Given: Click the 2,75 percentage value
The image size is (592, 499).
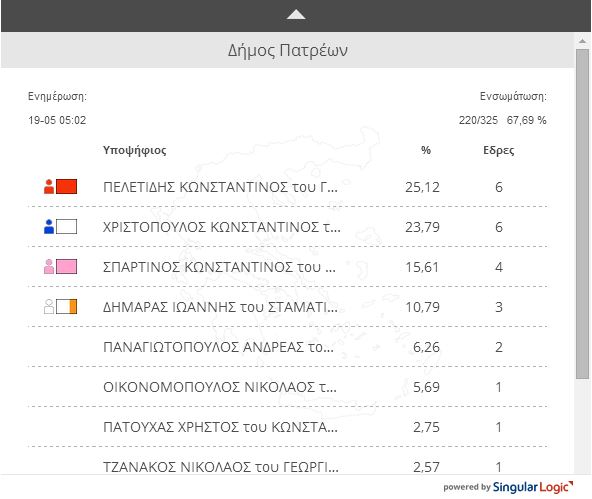Looking at the screenshot, I should pos(426,427).
